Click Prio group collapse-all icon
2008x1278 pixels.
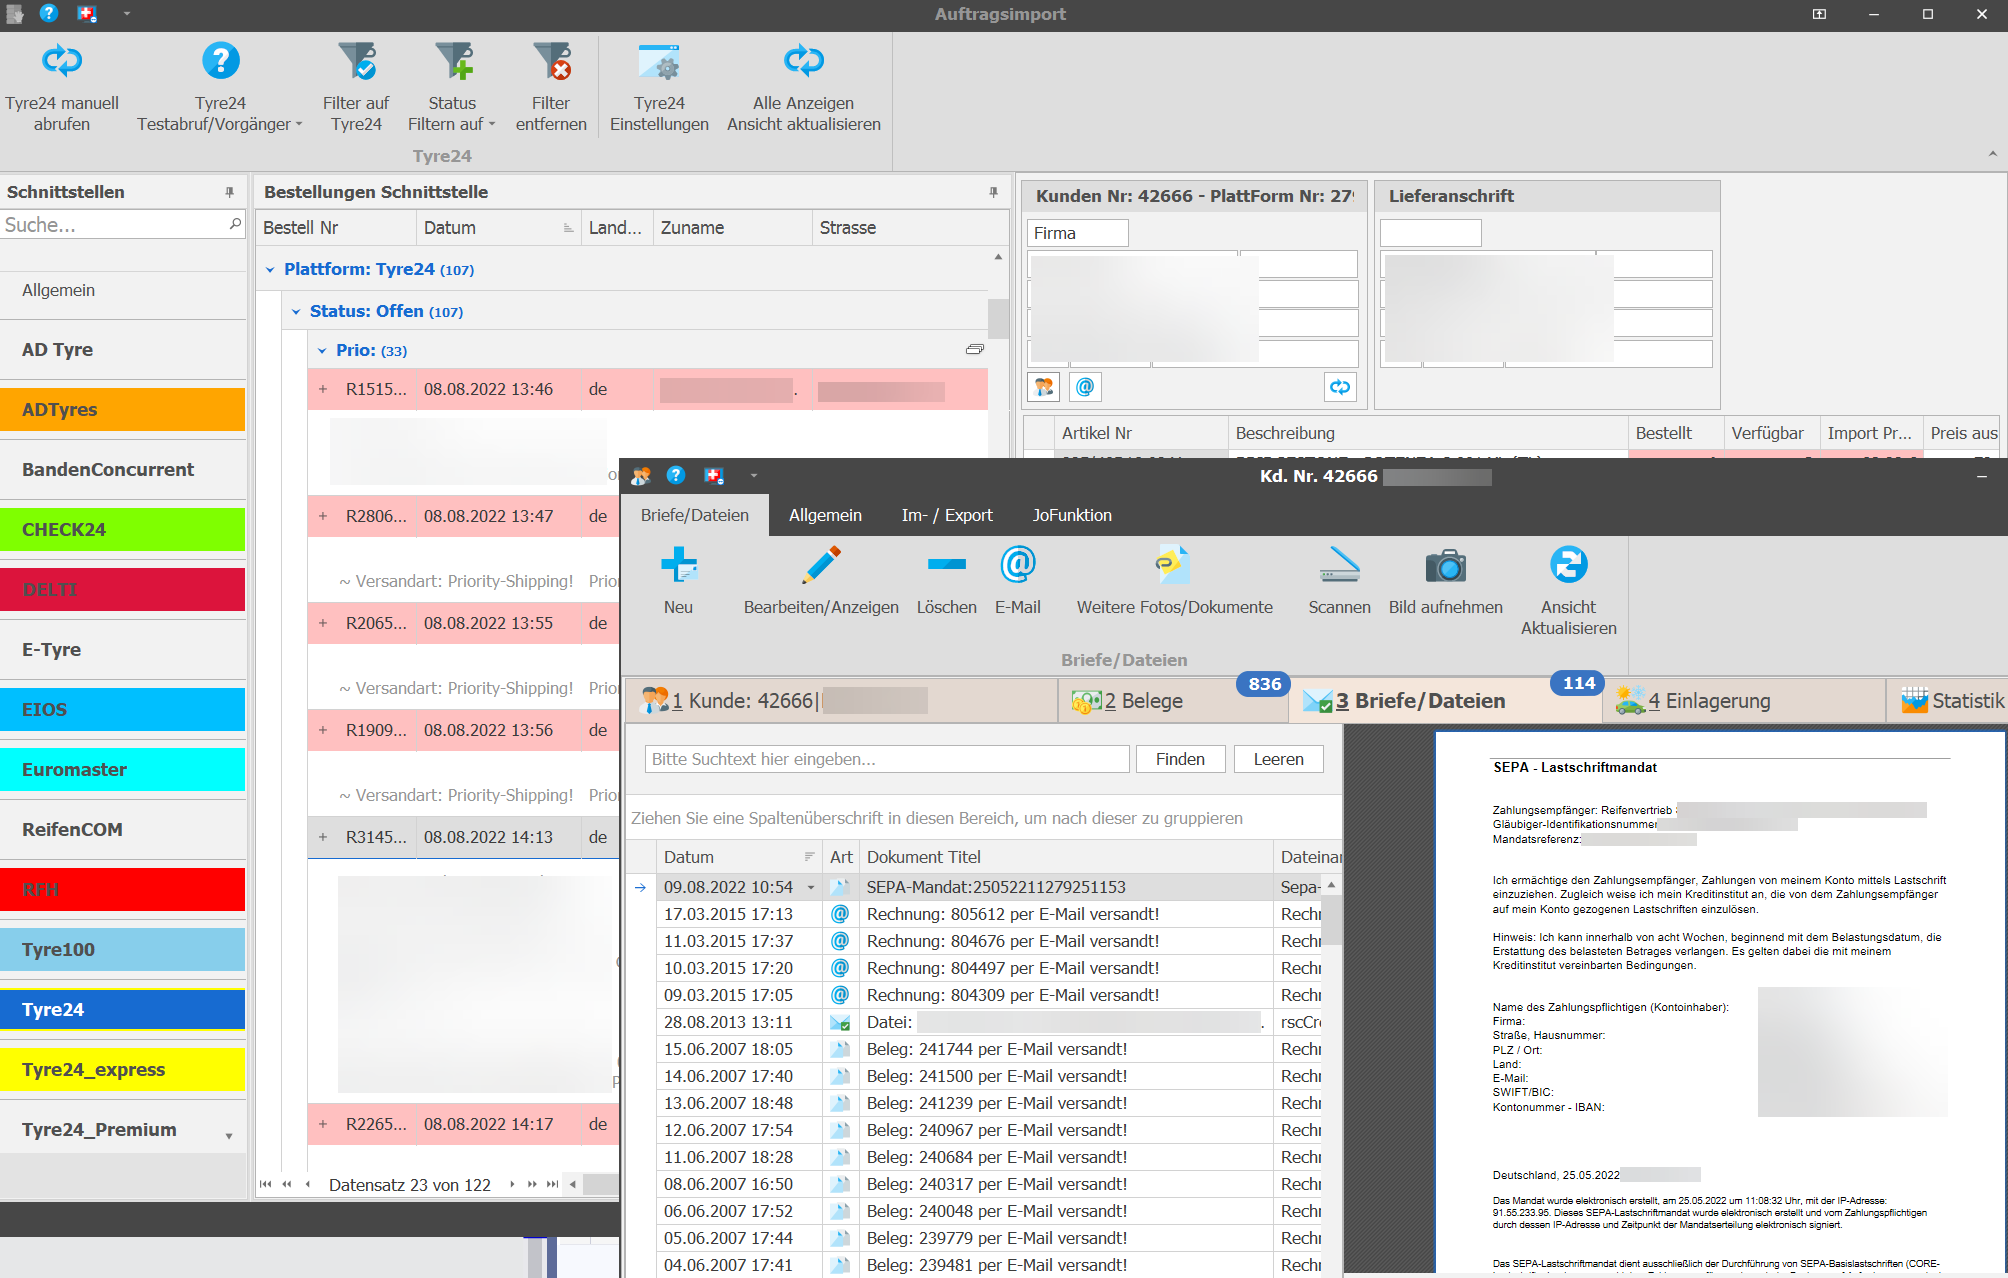975,349
